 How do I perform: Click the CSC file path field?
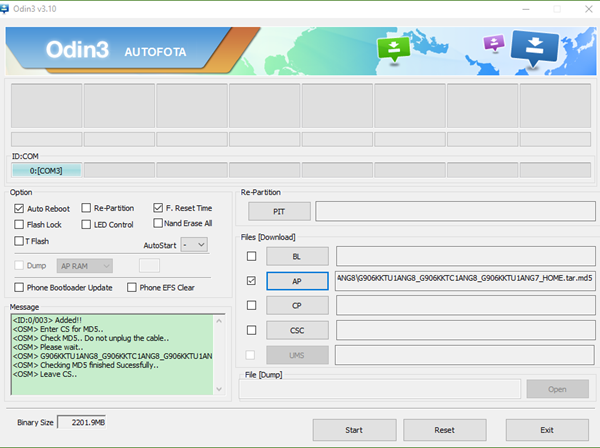(466, 330)
